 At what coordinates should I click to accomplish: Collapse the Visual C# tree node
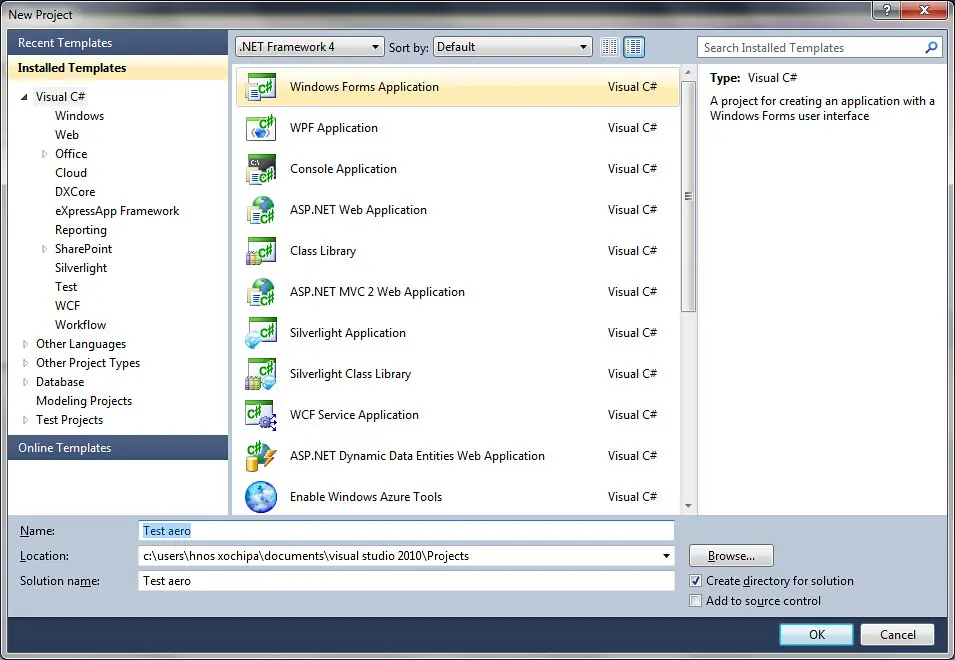pos(24,97)
